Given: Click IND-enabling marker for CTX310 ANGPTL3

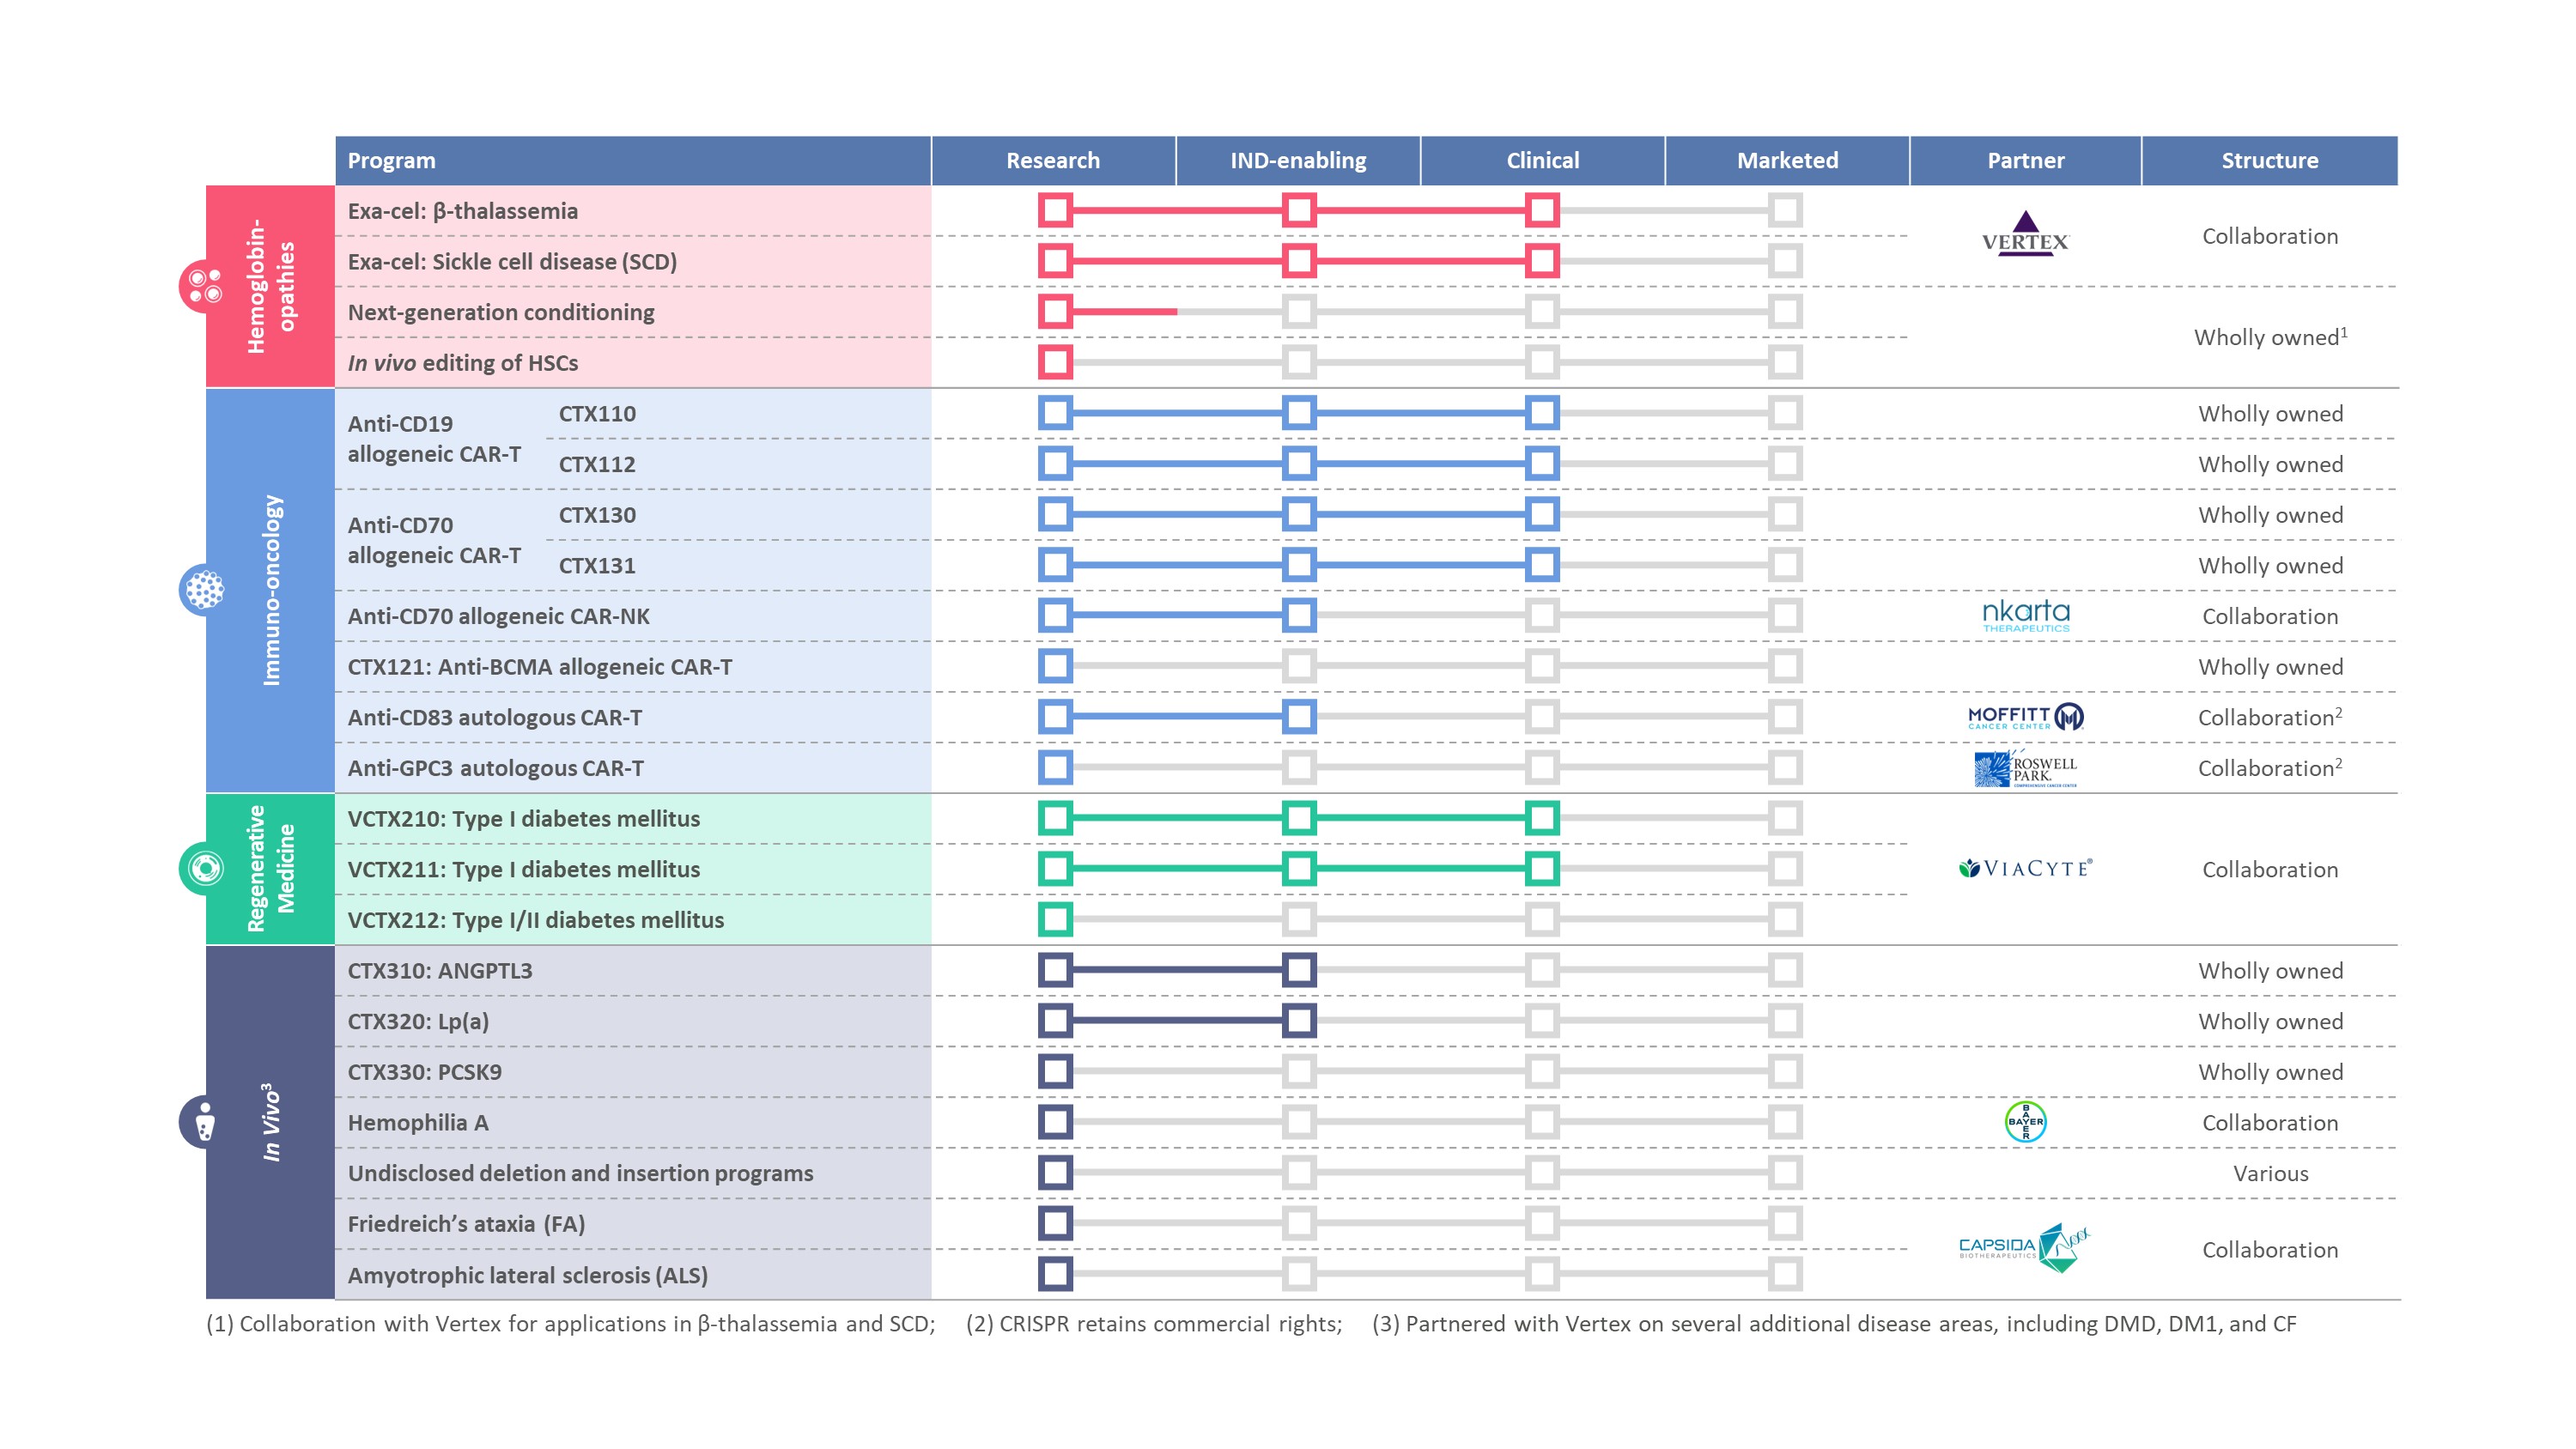Looking at the screenshot, I should [1299, 969].
